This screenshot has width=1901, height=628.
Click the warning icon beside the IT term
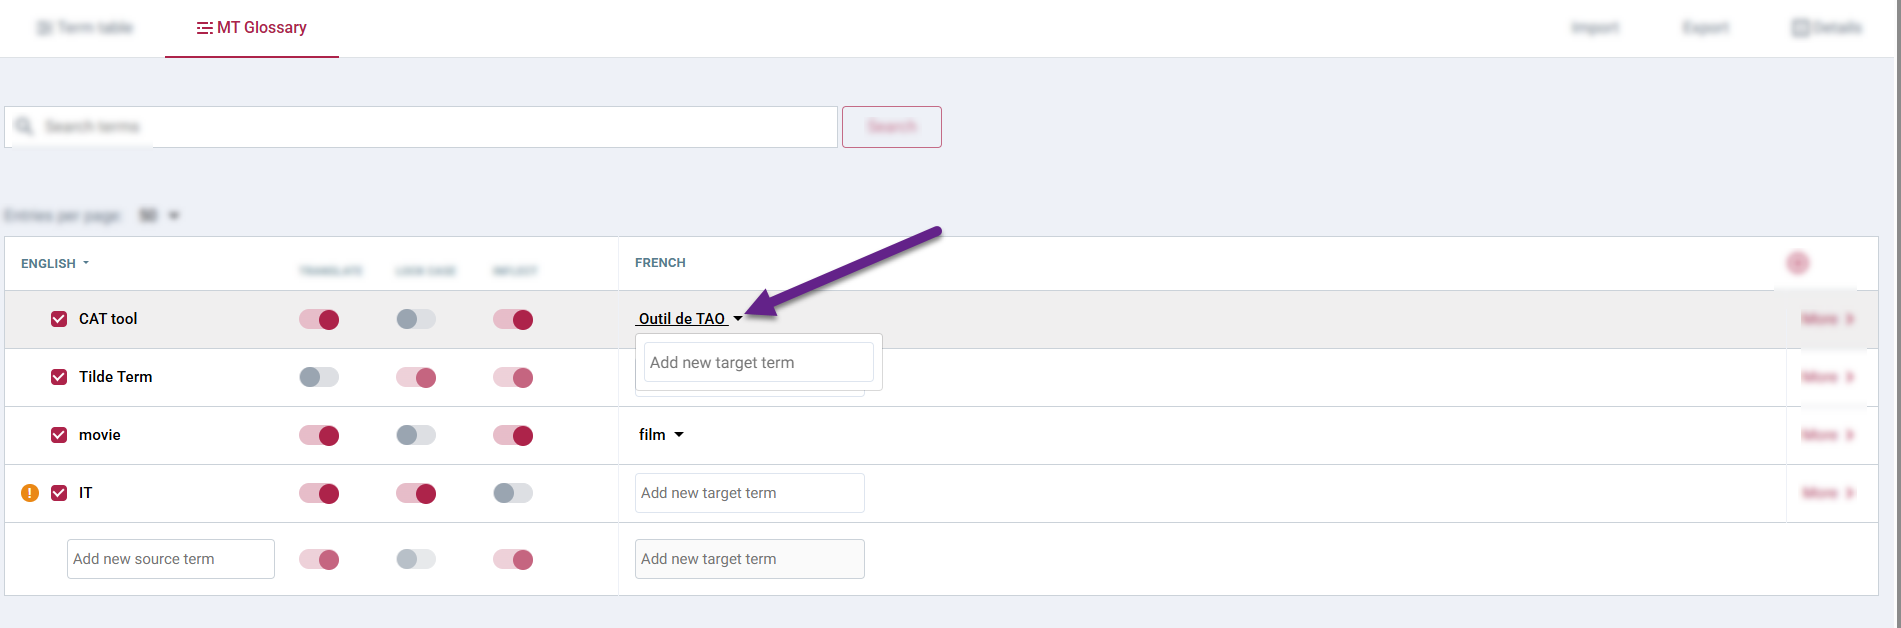(x=29, y=493)
